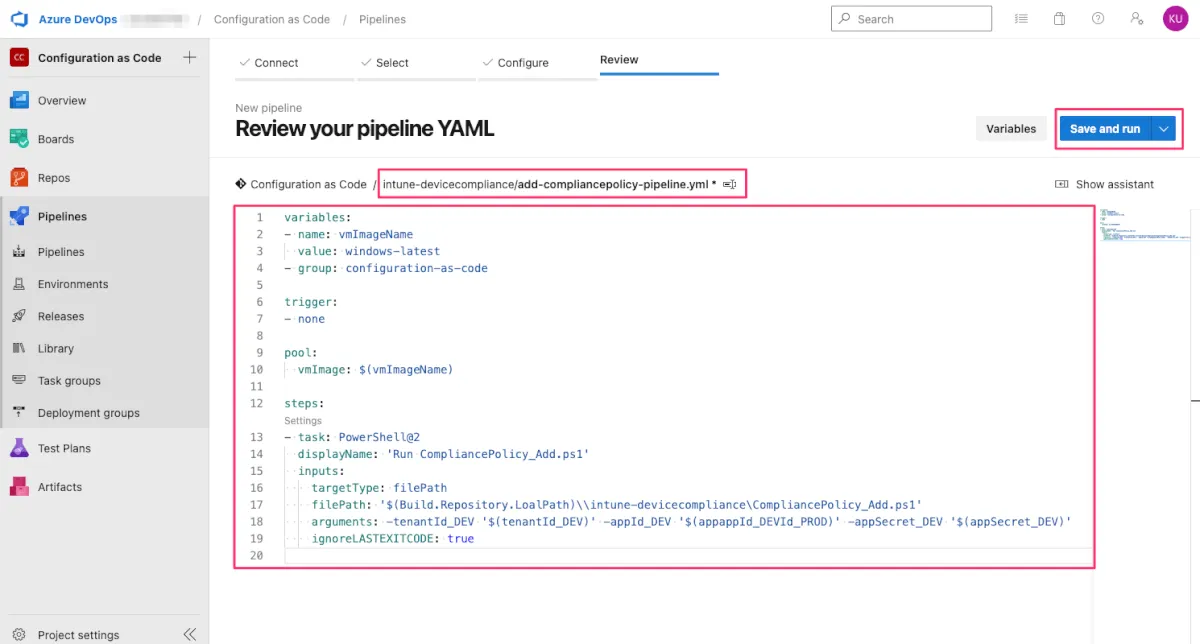1200x644 pixels.
Task: Open user settings icon in header
Action: (1136, 19)
